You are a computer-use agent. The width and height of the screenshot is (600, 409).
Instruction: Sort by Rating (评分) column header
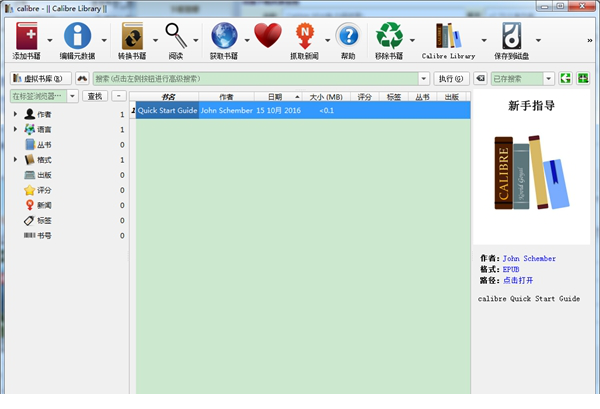365,97
